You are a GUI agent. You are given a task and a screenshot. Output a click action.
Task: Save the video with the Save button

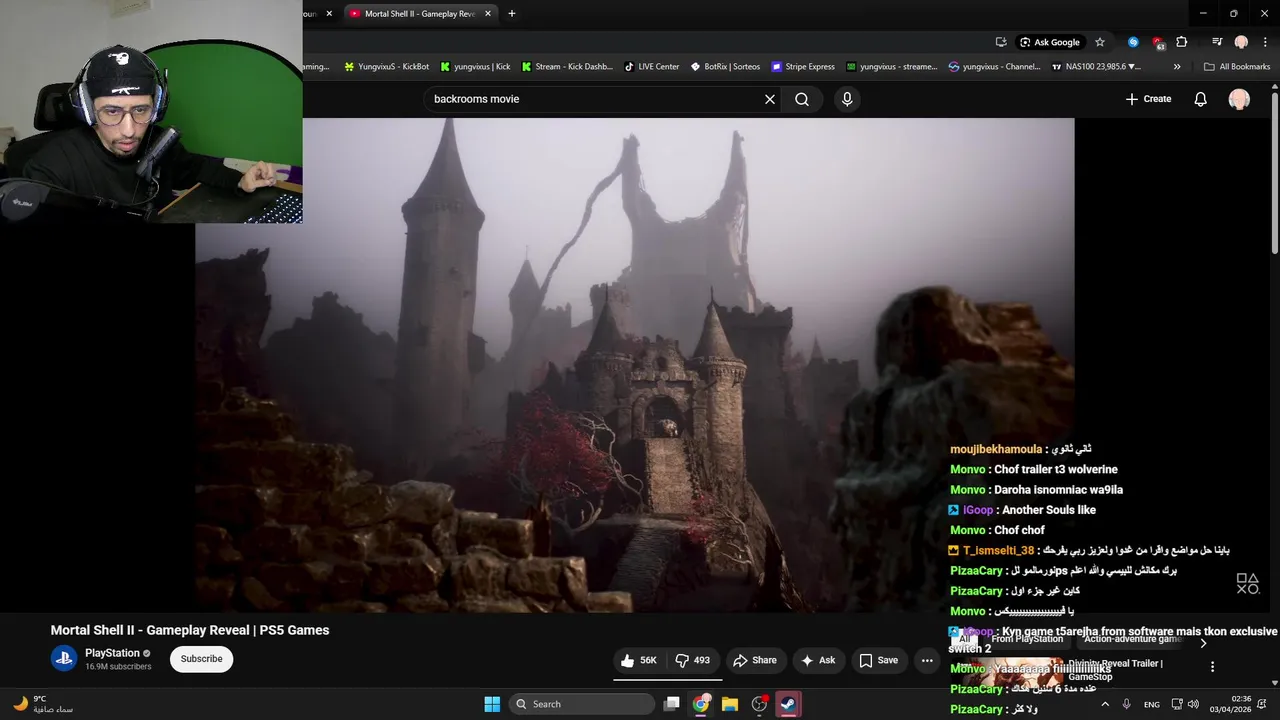click(878, 660)
